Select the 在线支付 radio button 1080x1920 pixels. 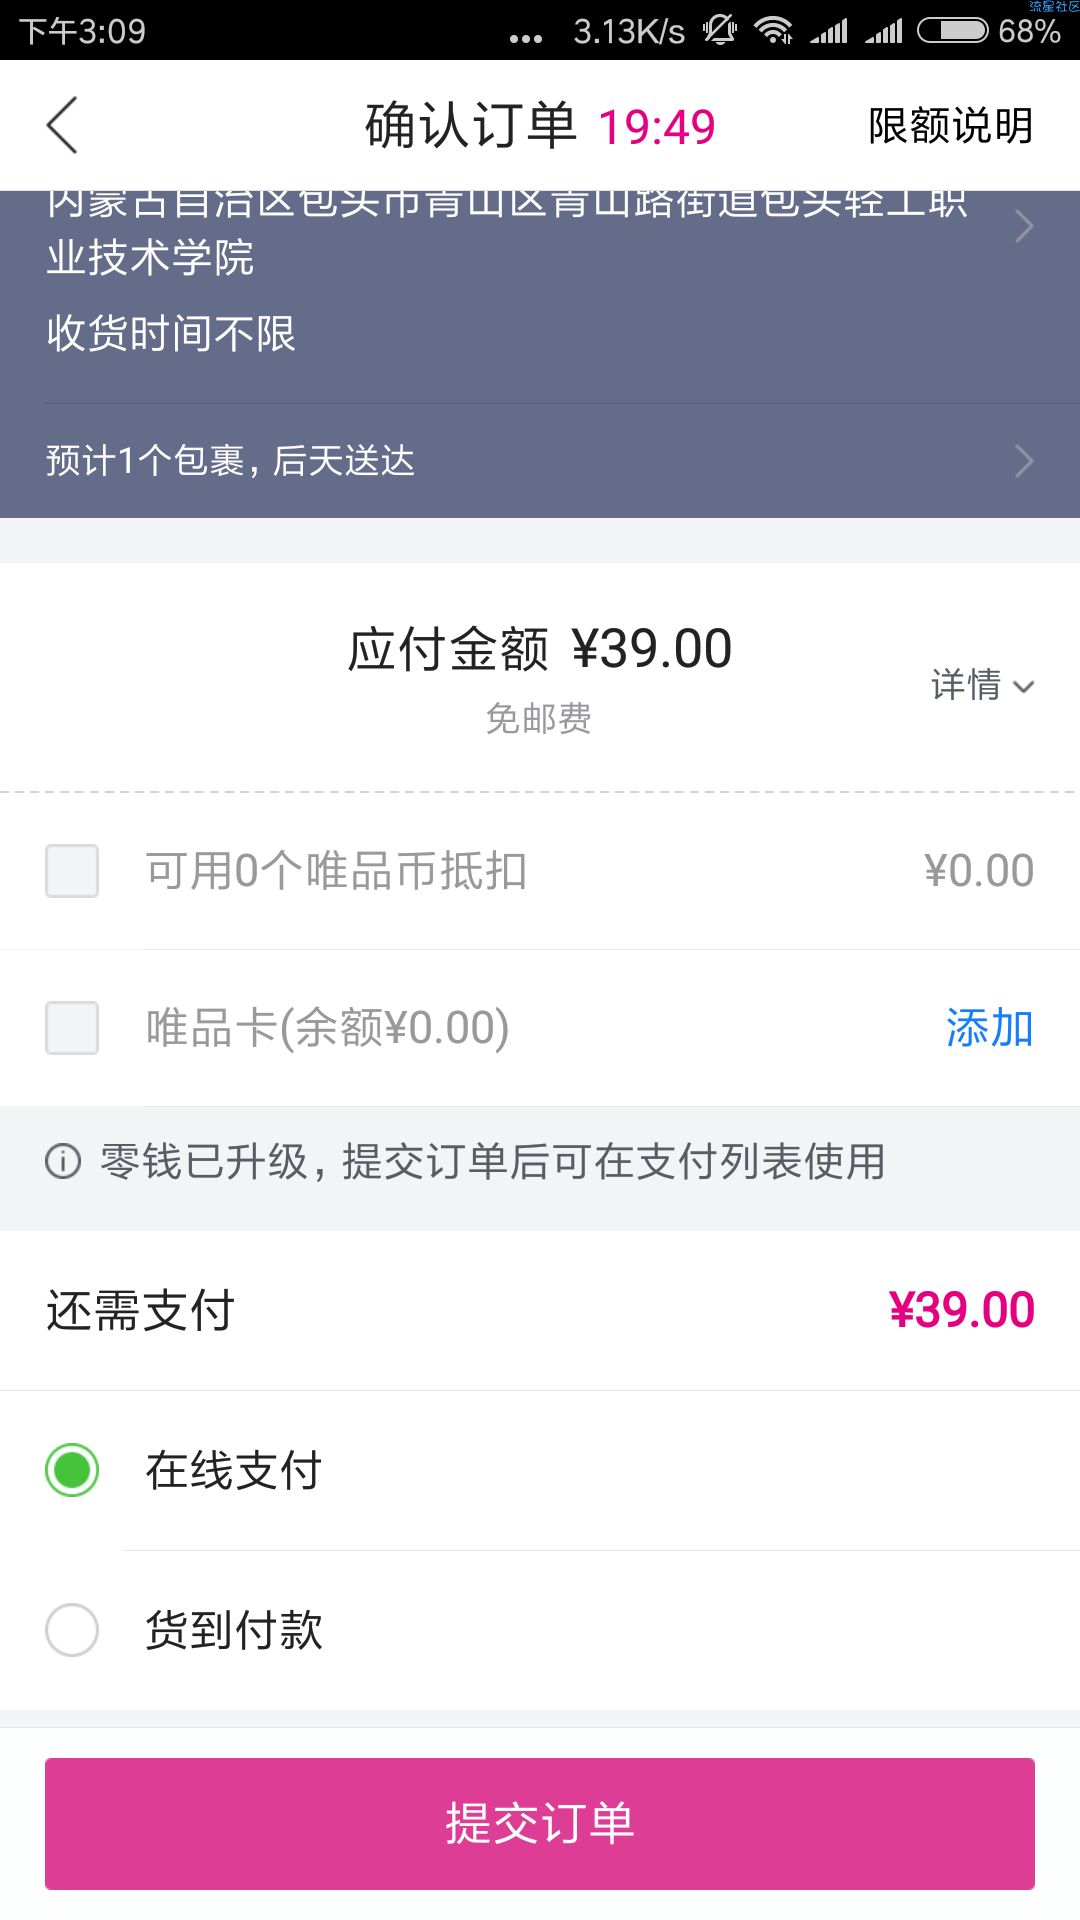(x=72, y=1470)
